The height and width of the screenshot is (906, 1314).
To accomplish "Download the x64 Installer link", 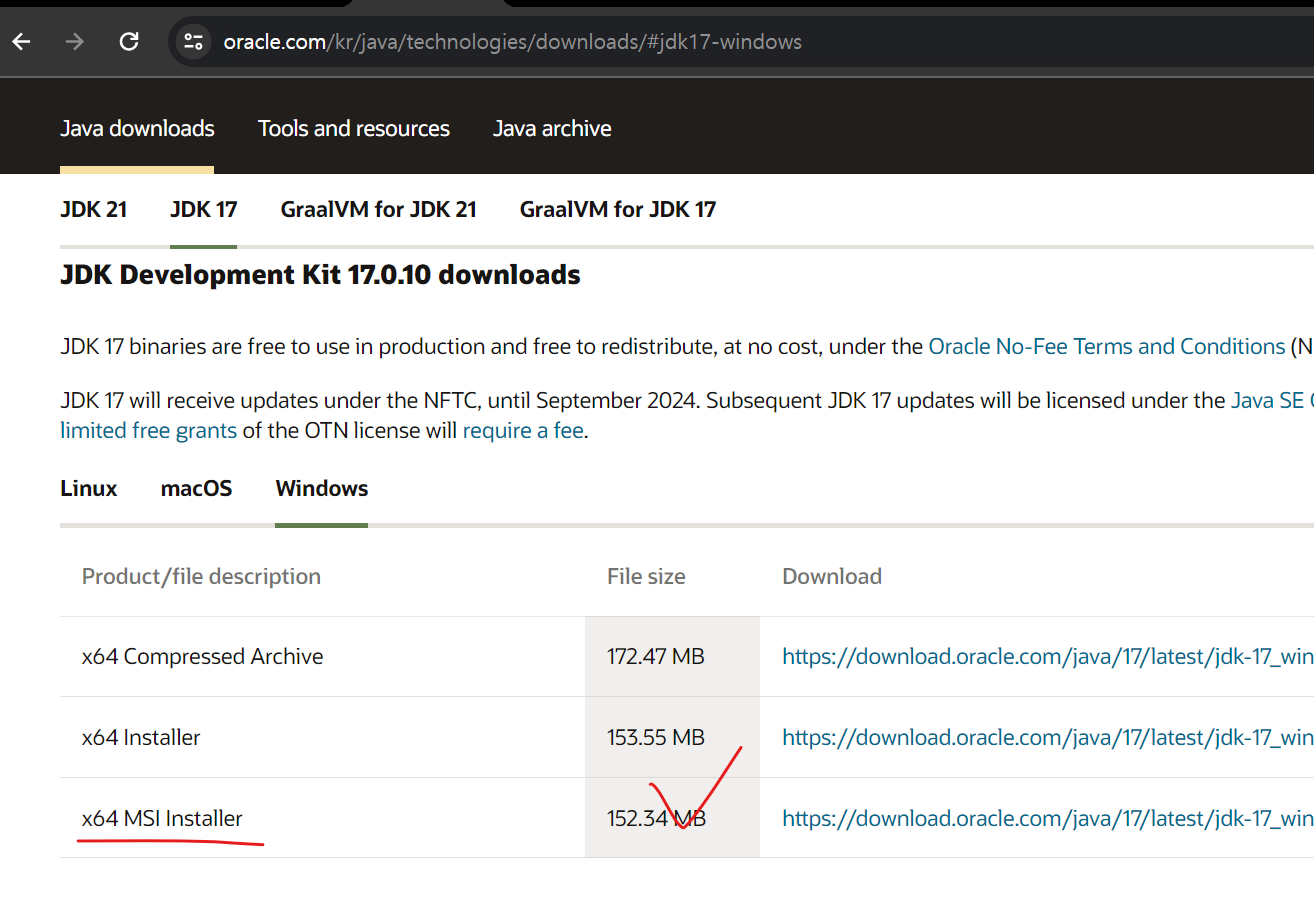I will pos(1048,737).
